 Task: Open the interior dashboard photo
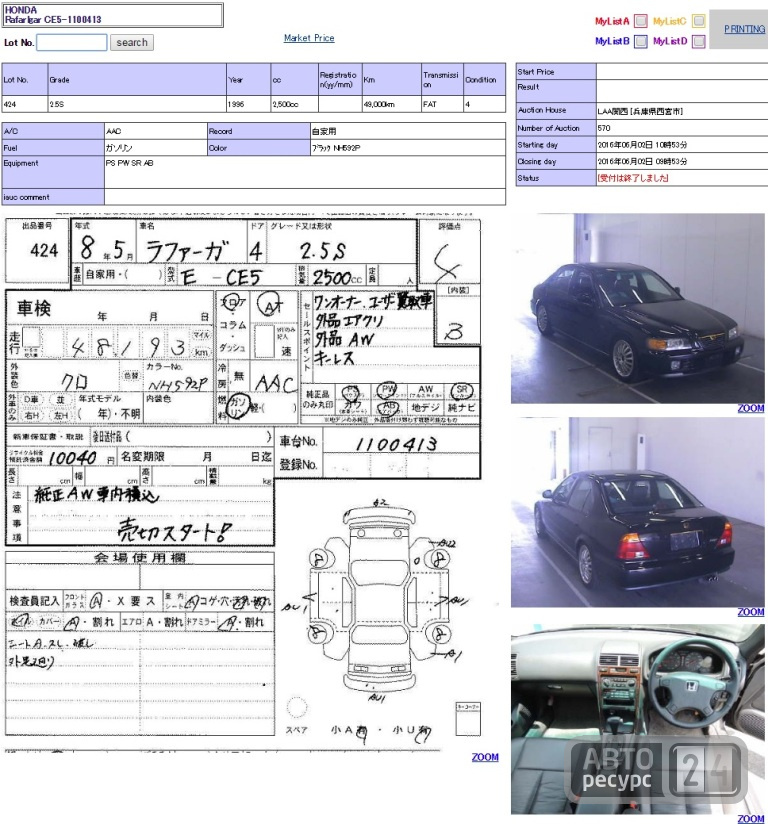[638, 719]
